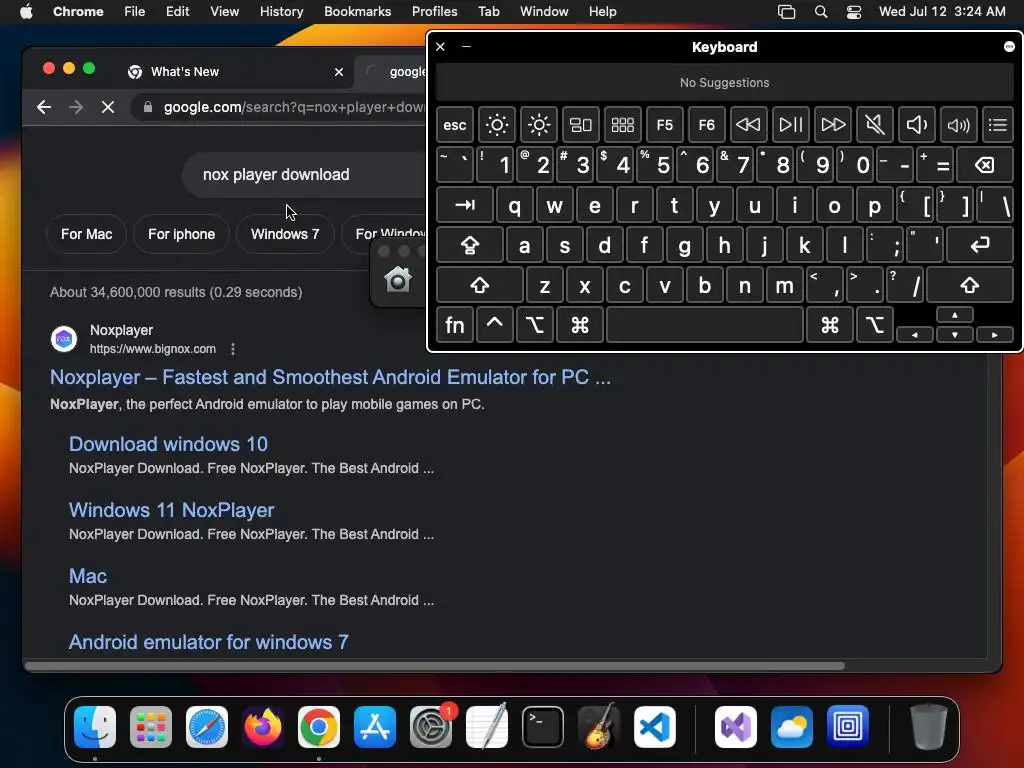Tap the tab key on virtual keyboard

point(464,206)
